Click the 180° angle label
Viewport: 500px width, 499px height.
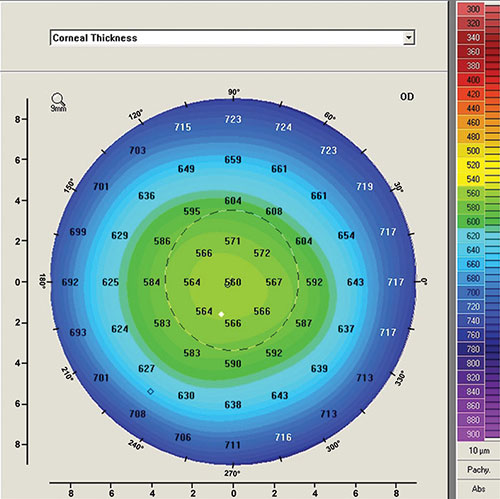tap(42, 281)
